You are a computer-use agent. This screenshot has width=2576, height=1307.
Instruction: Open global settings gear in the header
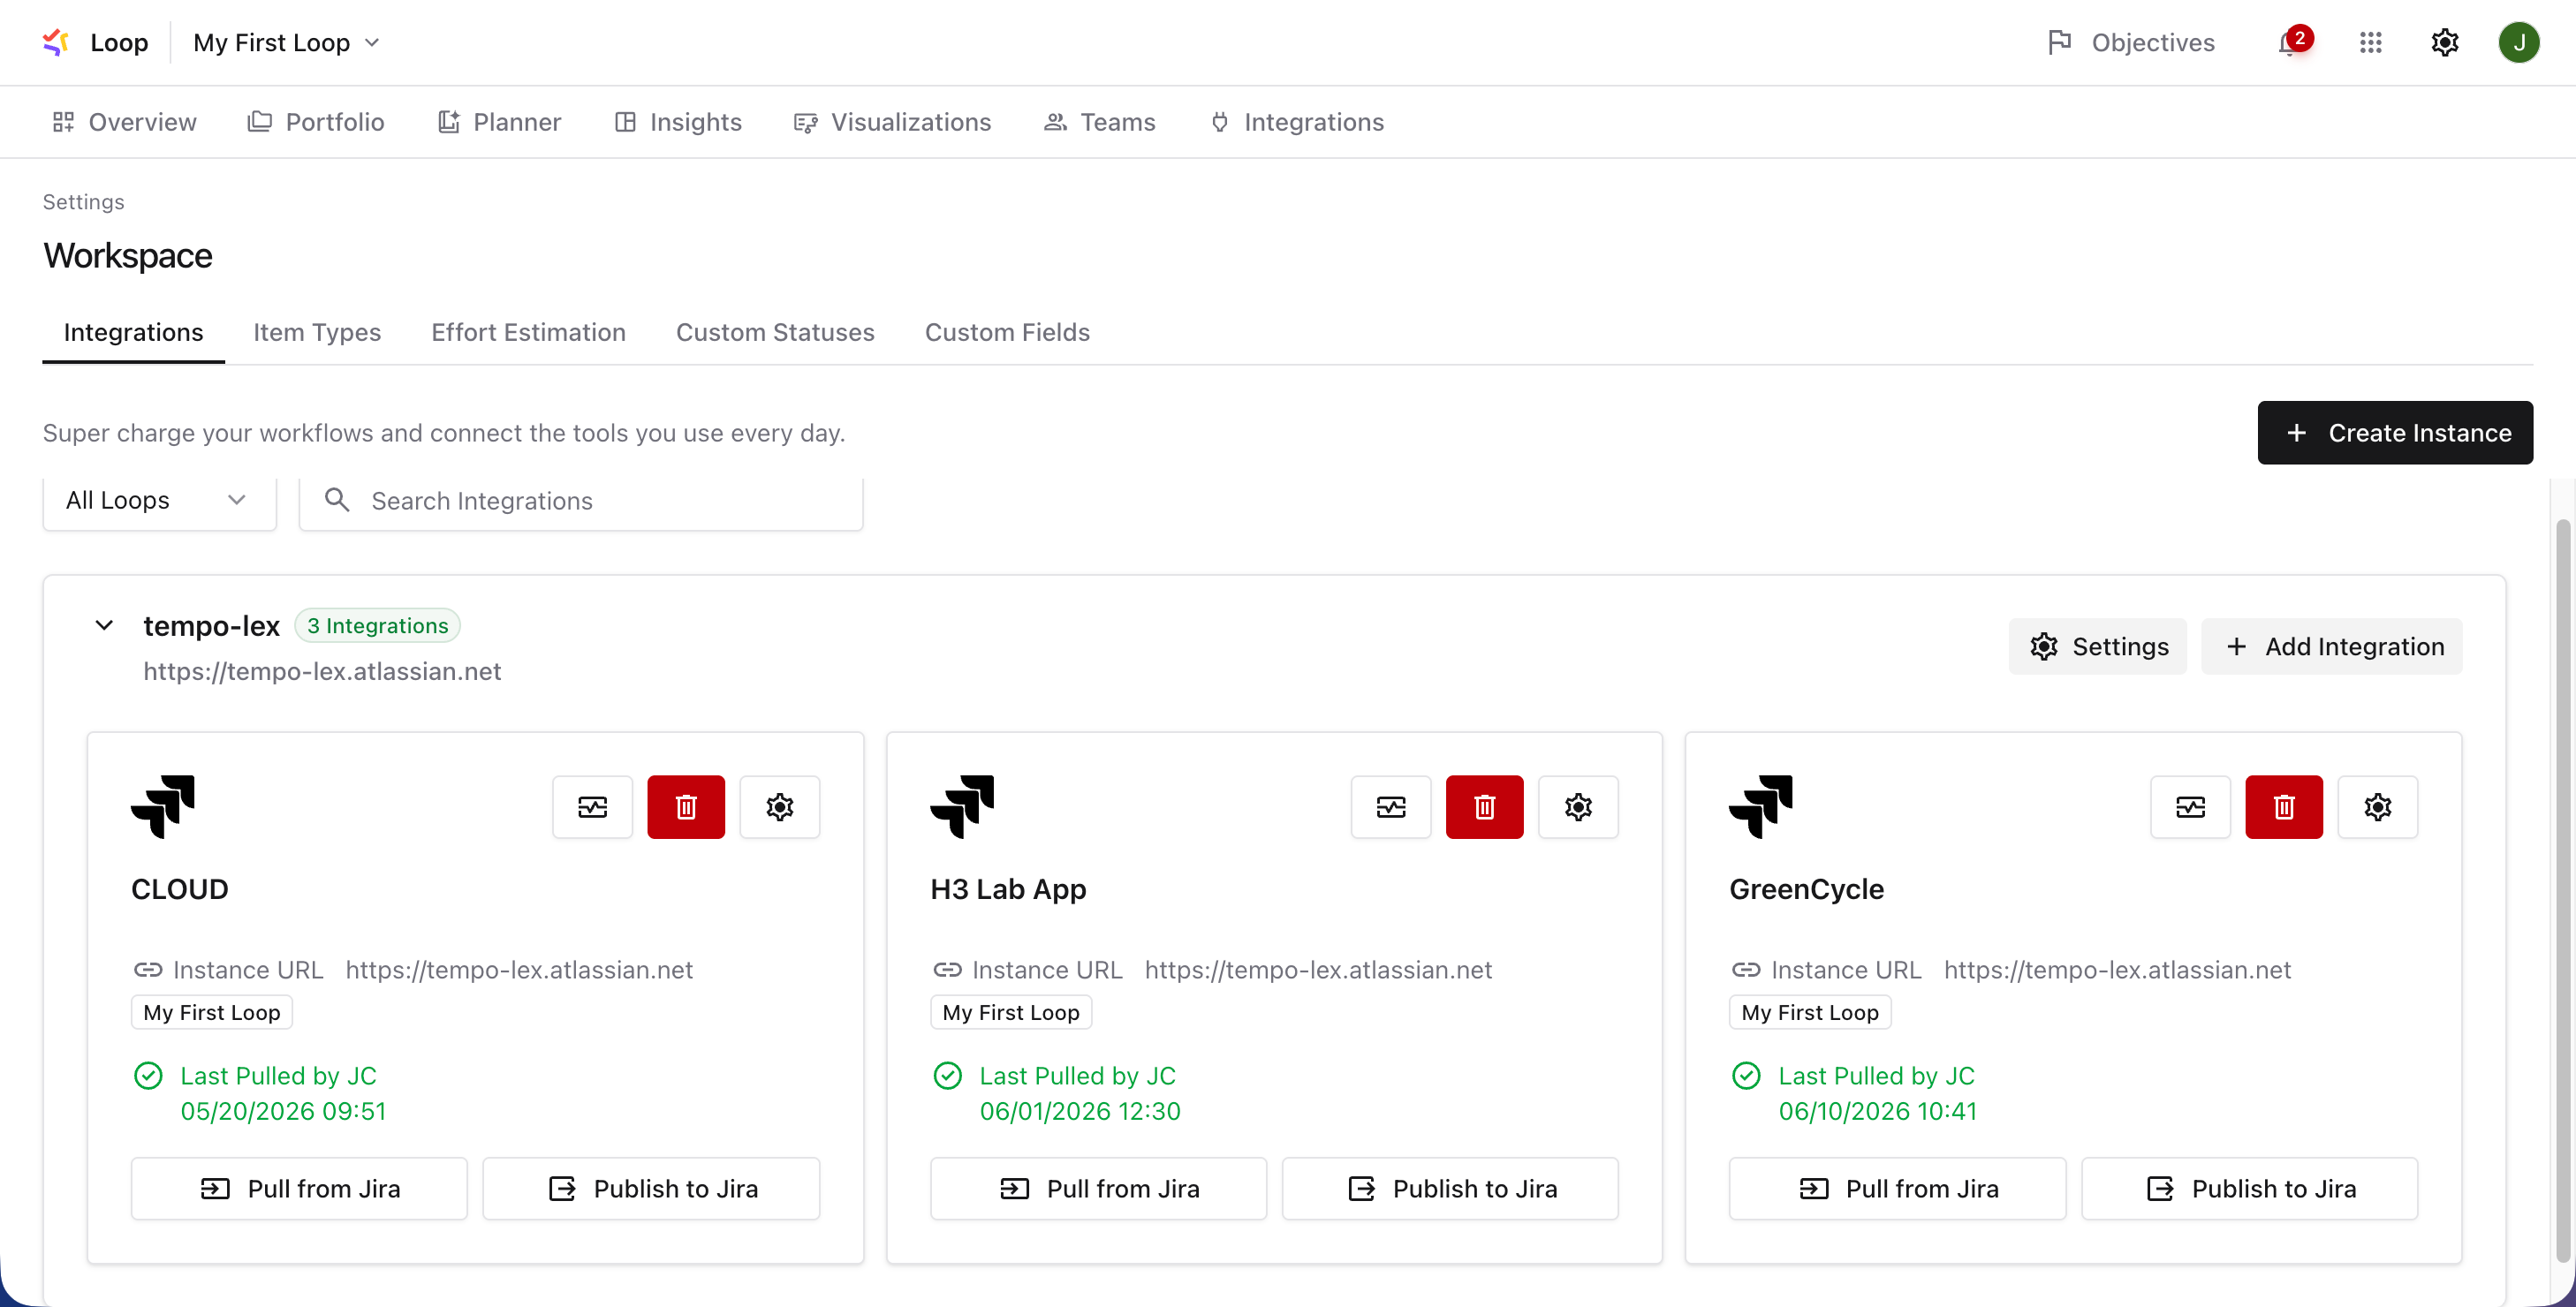pos(2444,42)
